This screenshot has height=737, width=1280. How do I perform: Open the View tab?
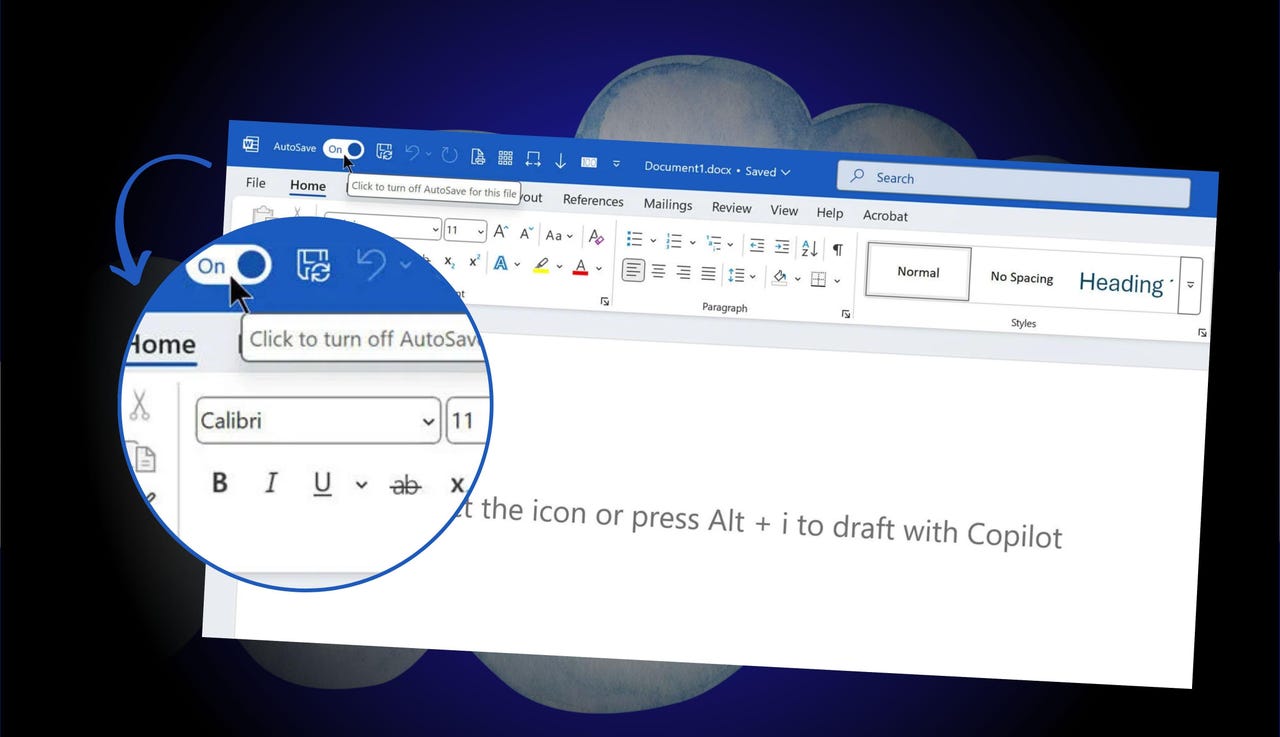784,210
